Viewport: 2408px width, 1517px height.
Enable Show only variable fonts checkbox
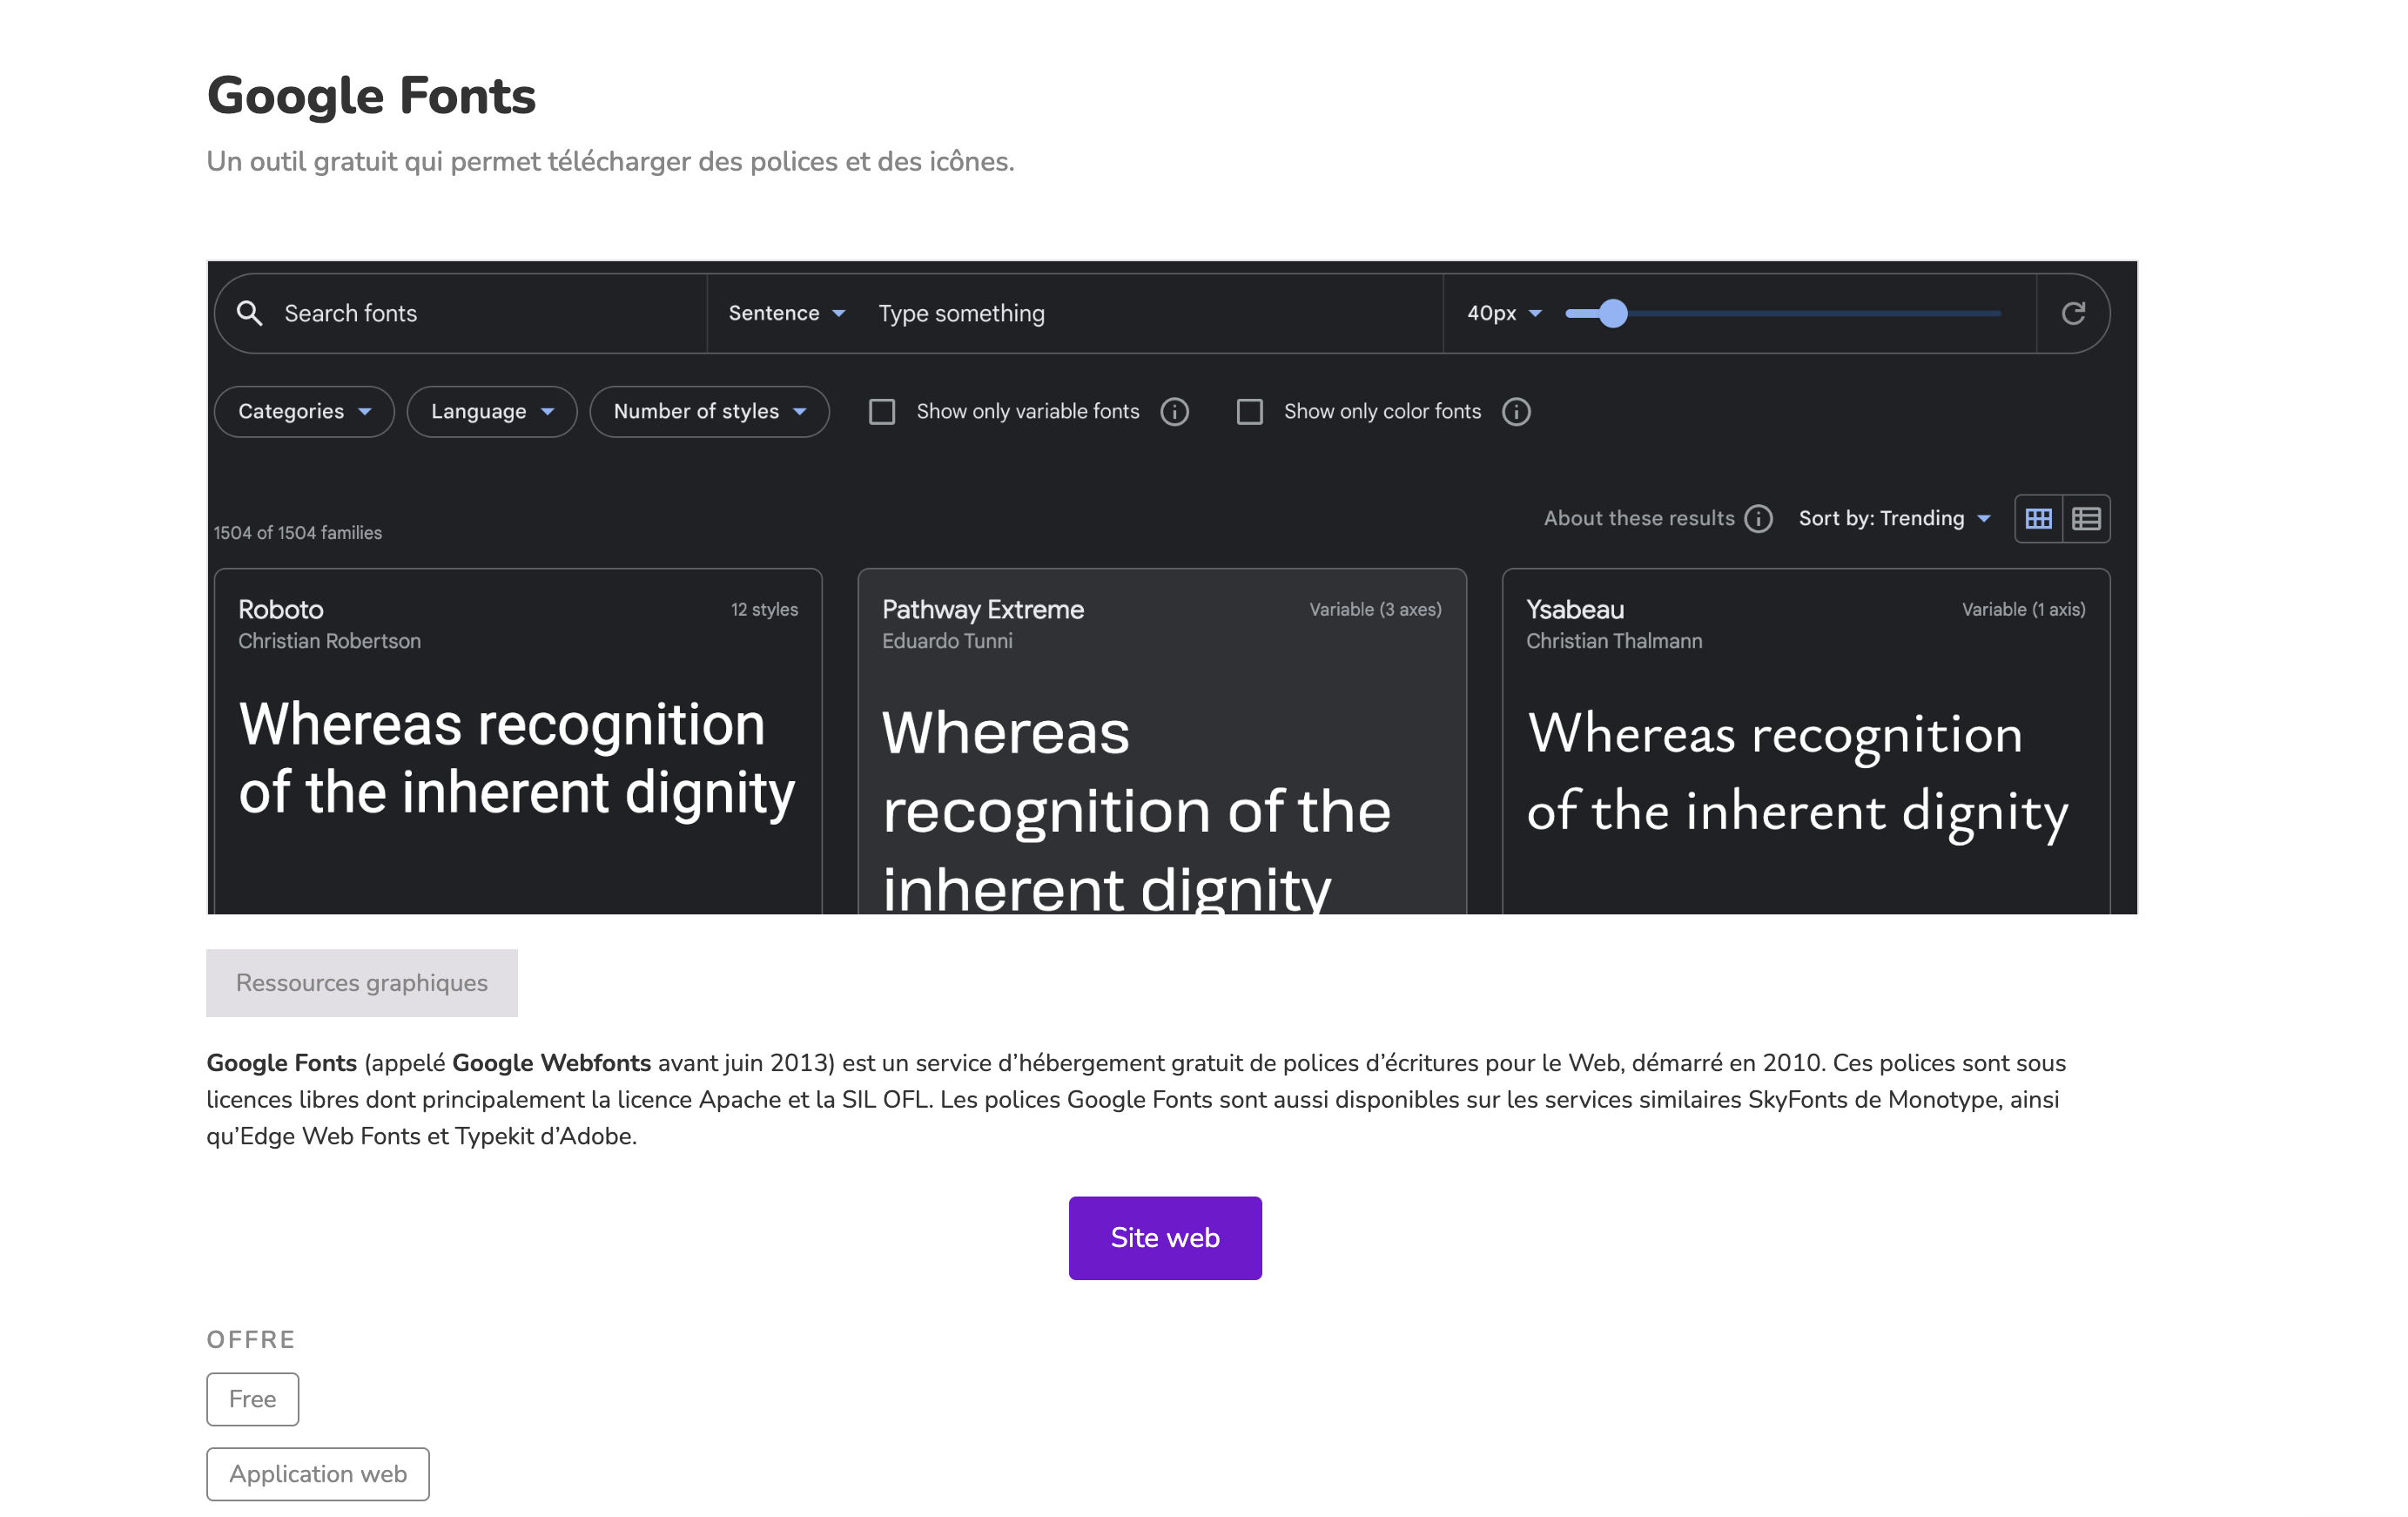881,412
